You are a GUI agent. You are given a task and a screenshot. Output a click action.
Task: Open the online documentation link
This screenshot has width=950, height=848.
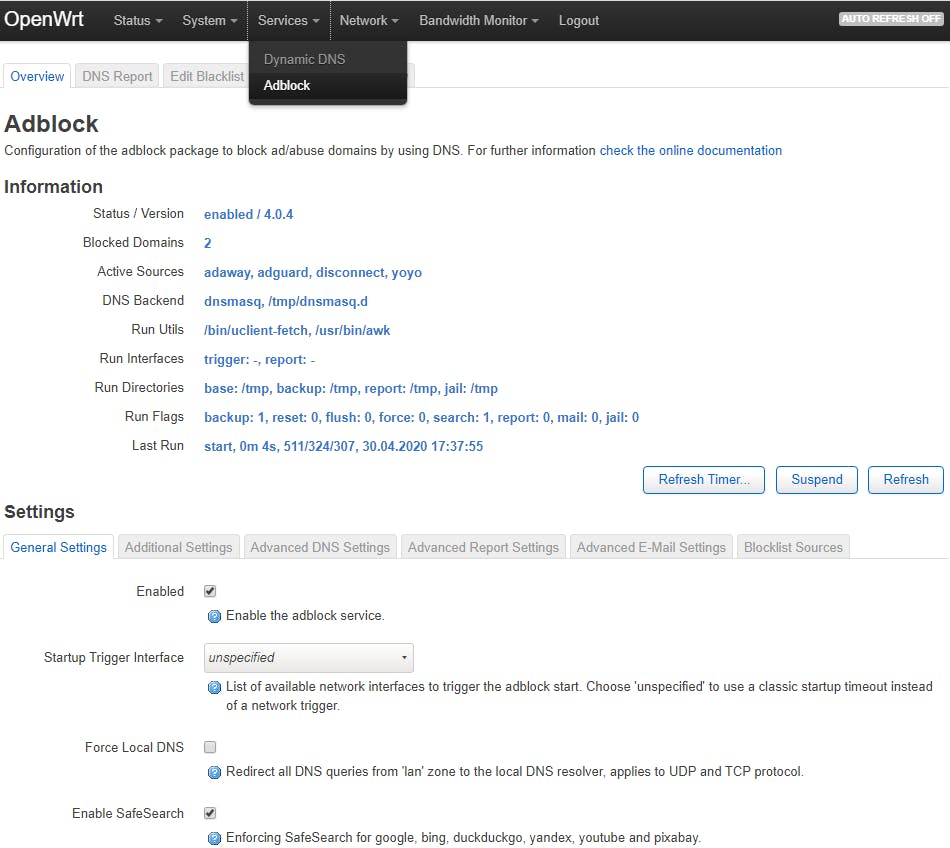pyautogui.click(x=691, y=151)
